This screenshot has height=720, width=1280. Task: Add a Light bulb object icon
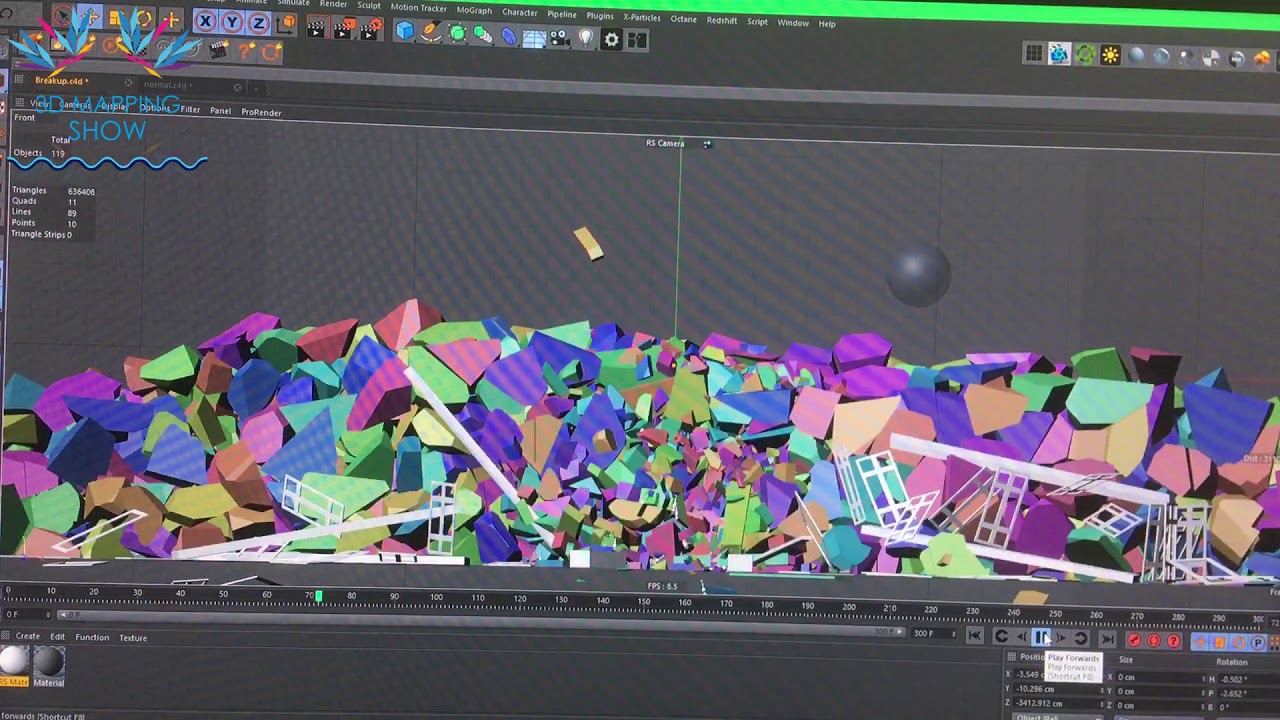586,38
